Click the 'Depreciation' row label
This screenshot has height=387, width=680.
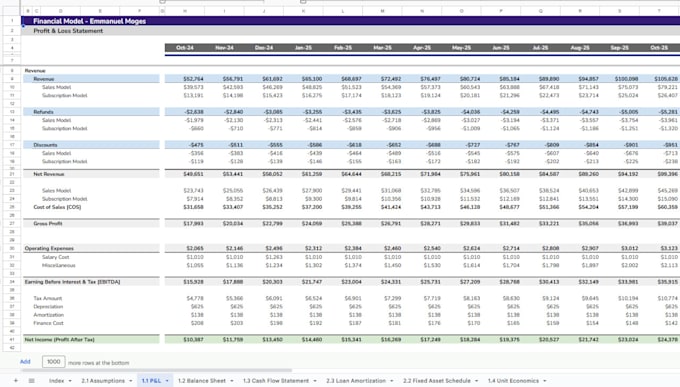click(x=48, y=306)
